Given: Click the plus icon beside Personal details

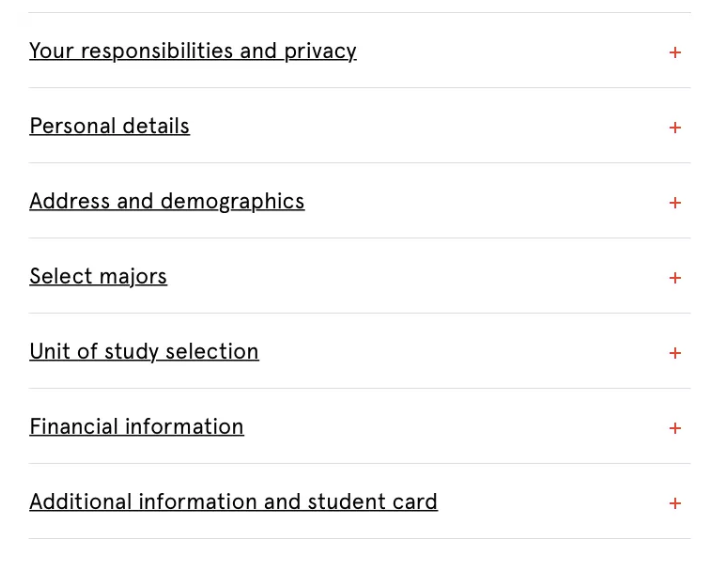Looking at the screenshot, I should [675, 127].
